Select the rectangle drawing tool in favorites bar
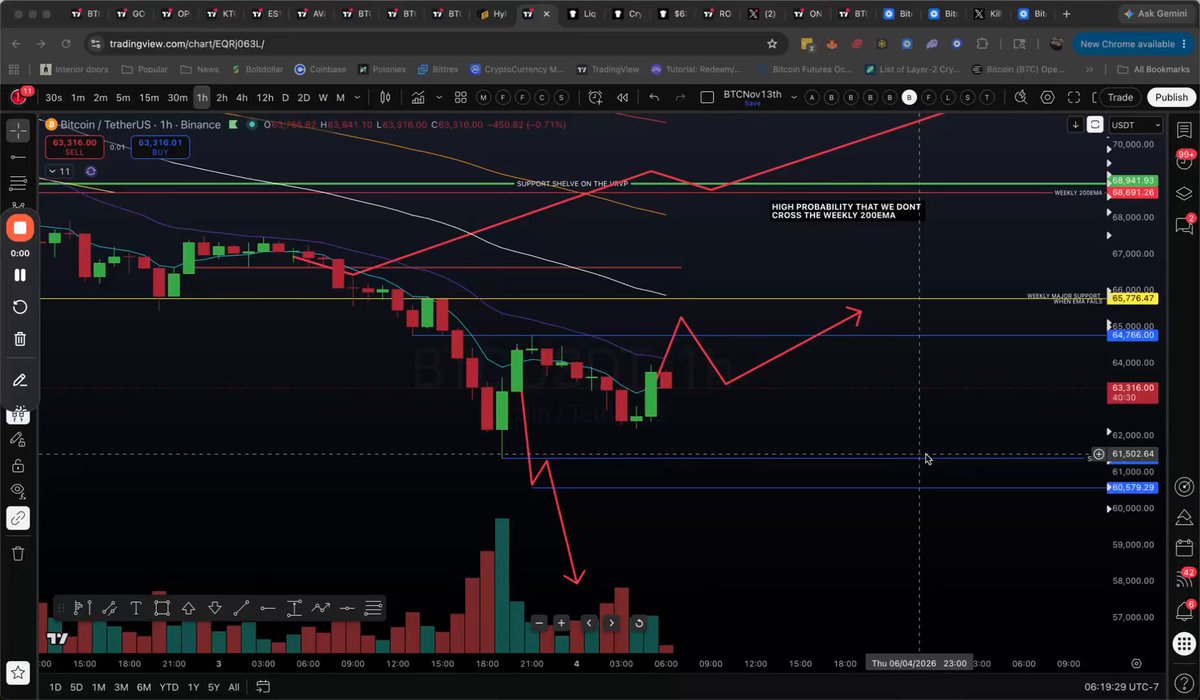 [x=161, y=607]
